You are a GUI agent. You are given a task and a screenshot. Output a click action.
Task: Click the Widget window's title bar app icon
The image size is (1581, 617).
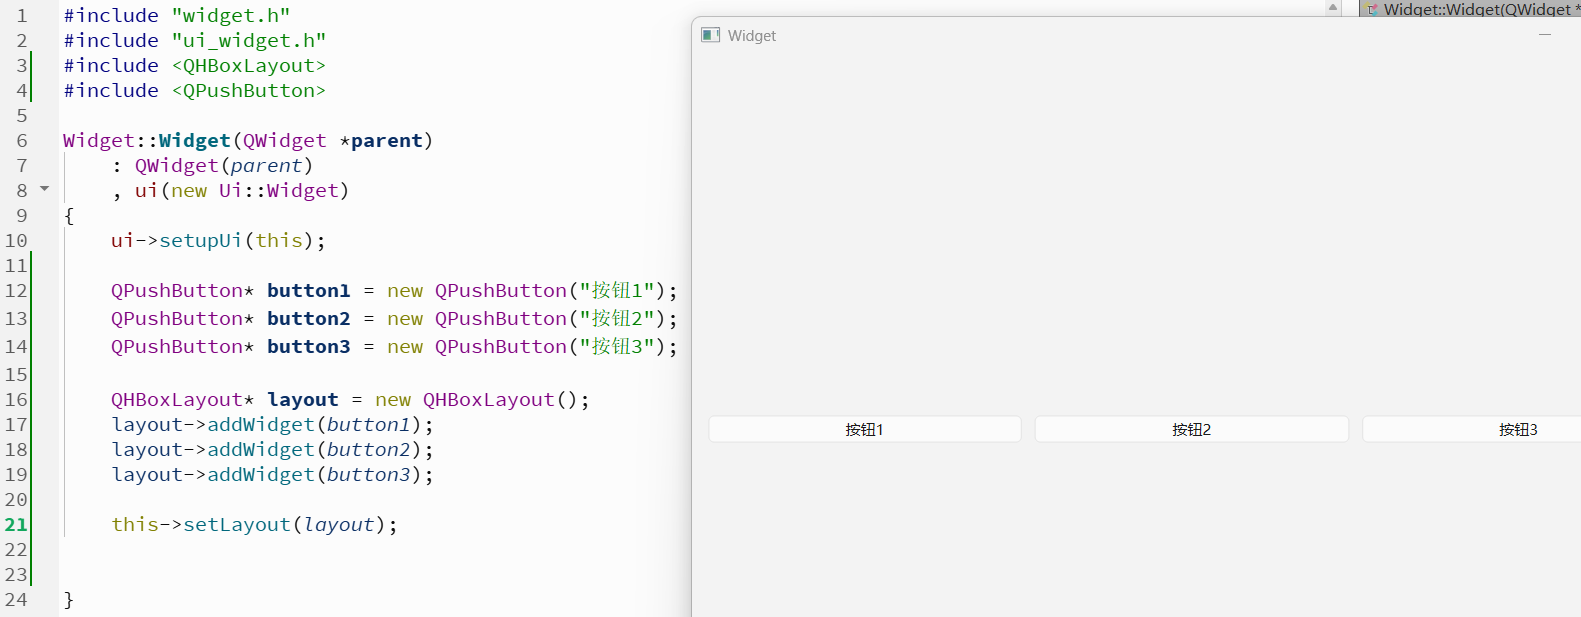pyautogui.click(x=711, y=35)
